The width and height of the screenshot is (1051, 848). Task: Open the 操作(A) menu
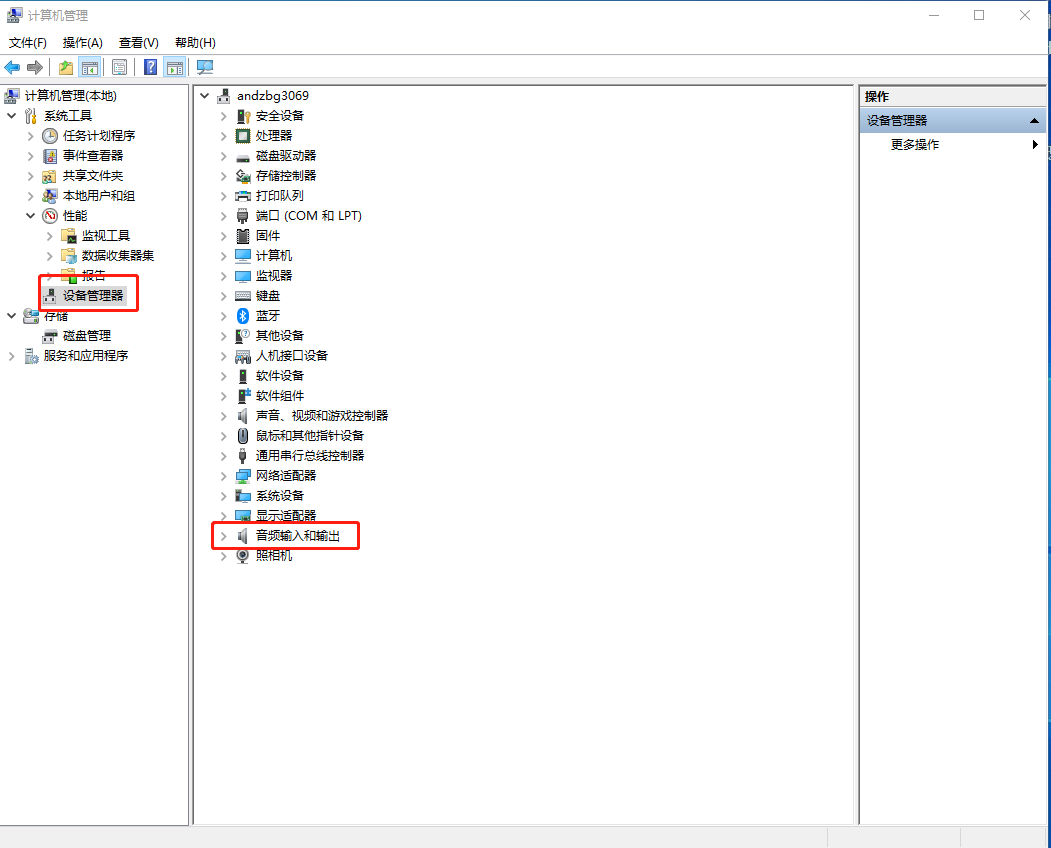82,43
